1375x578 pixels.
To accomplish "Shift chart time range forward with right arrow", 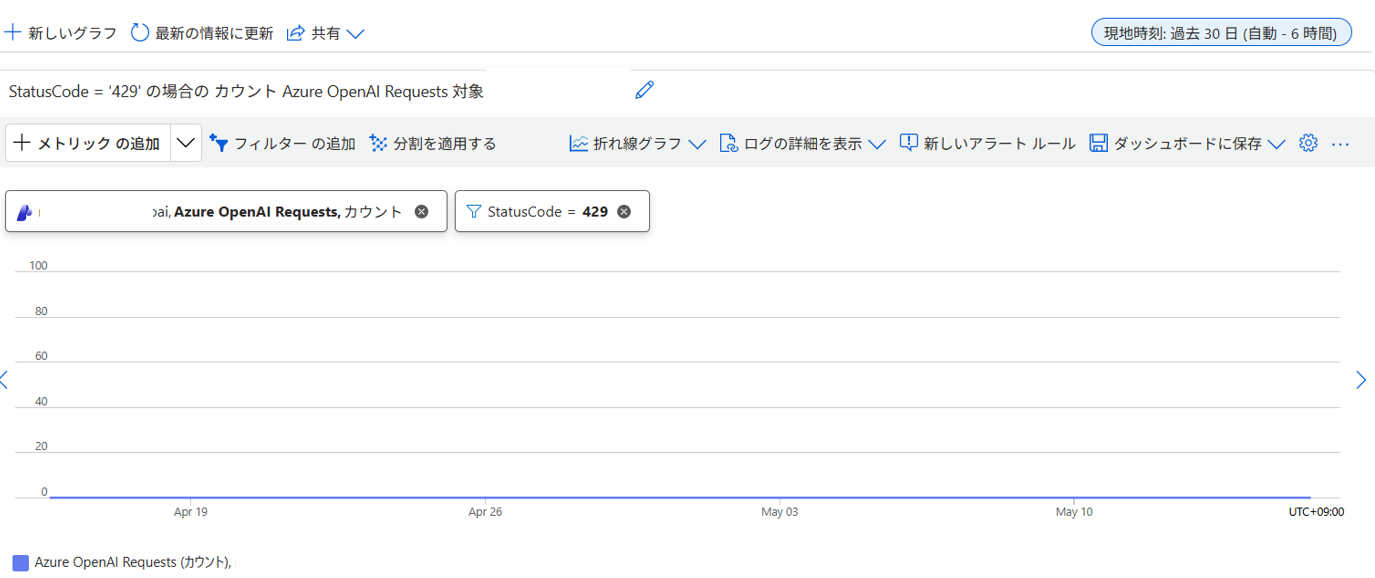I will coord(1361,380).
